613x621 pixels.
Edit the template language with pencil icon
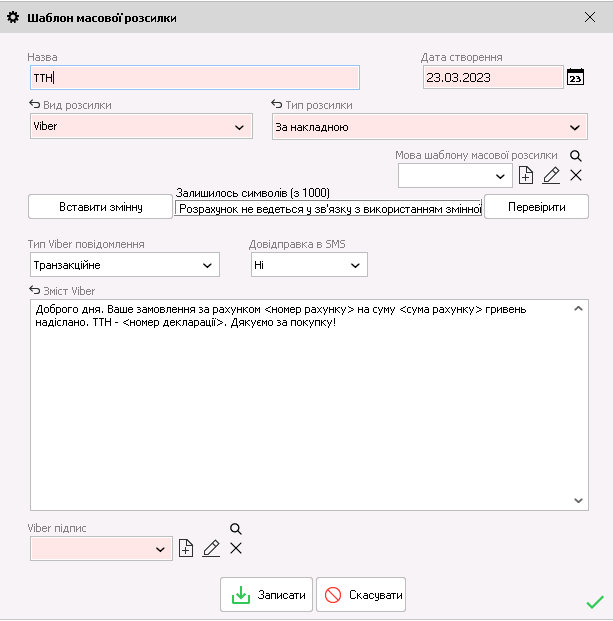[551, 175]
